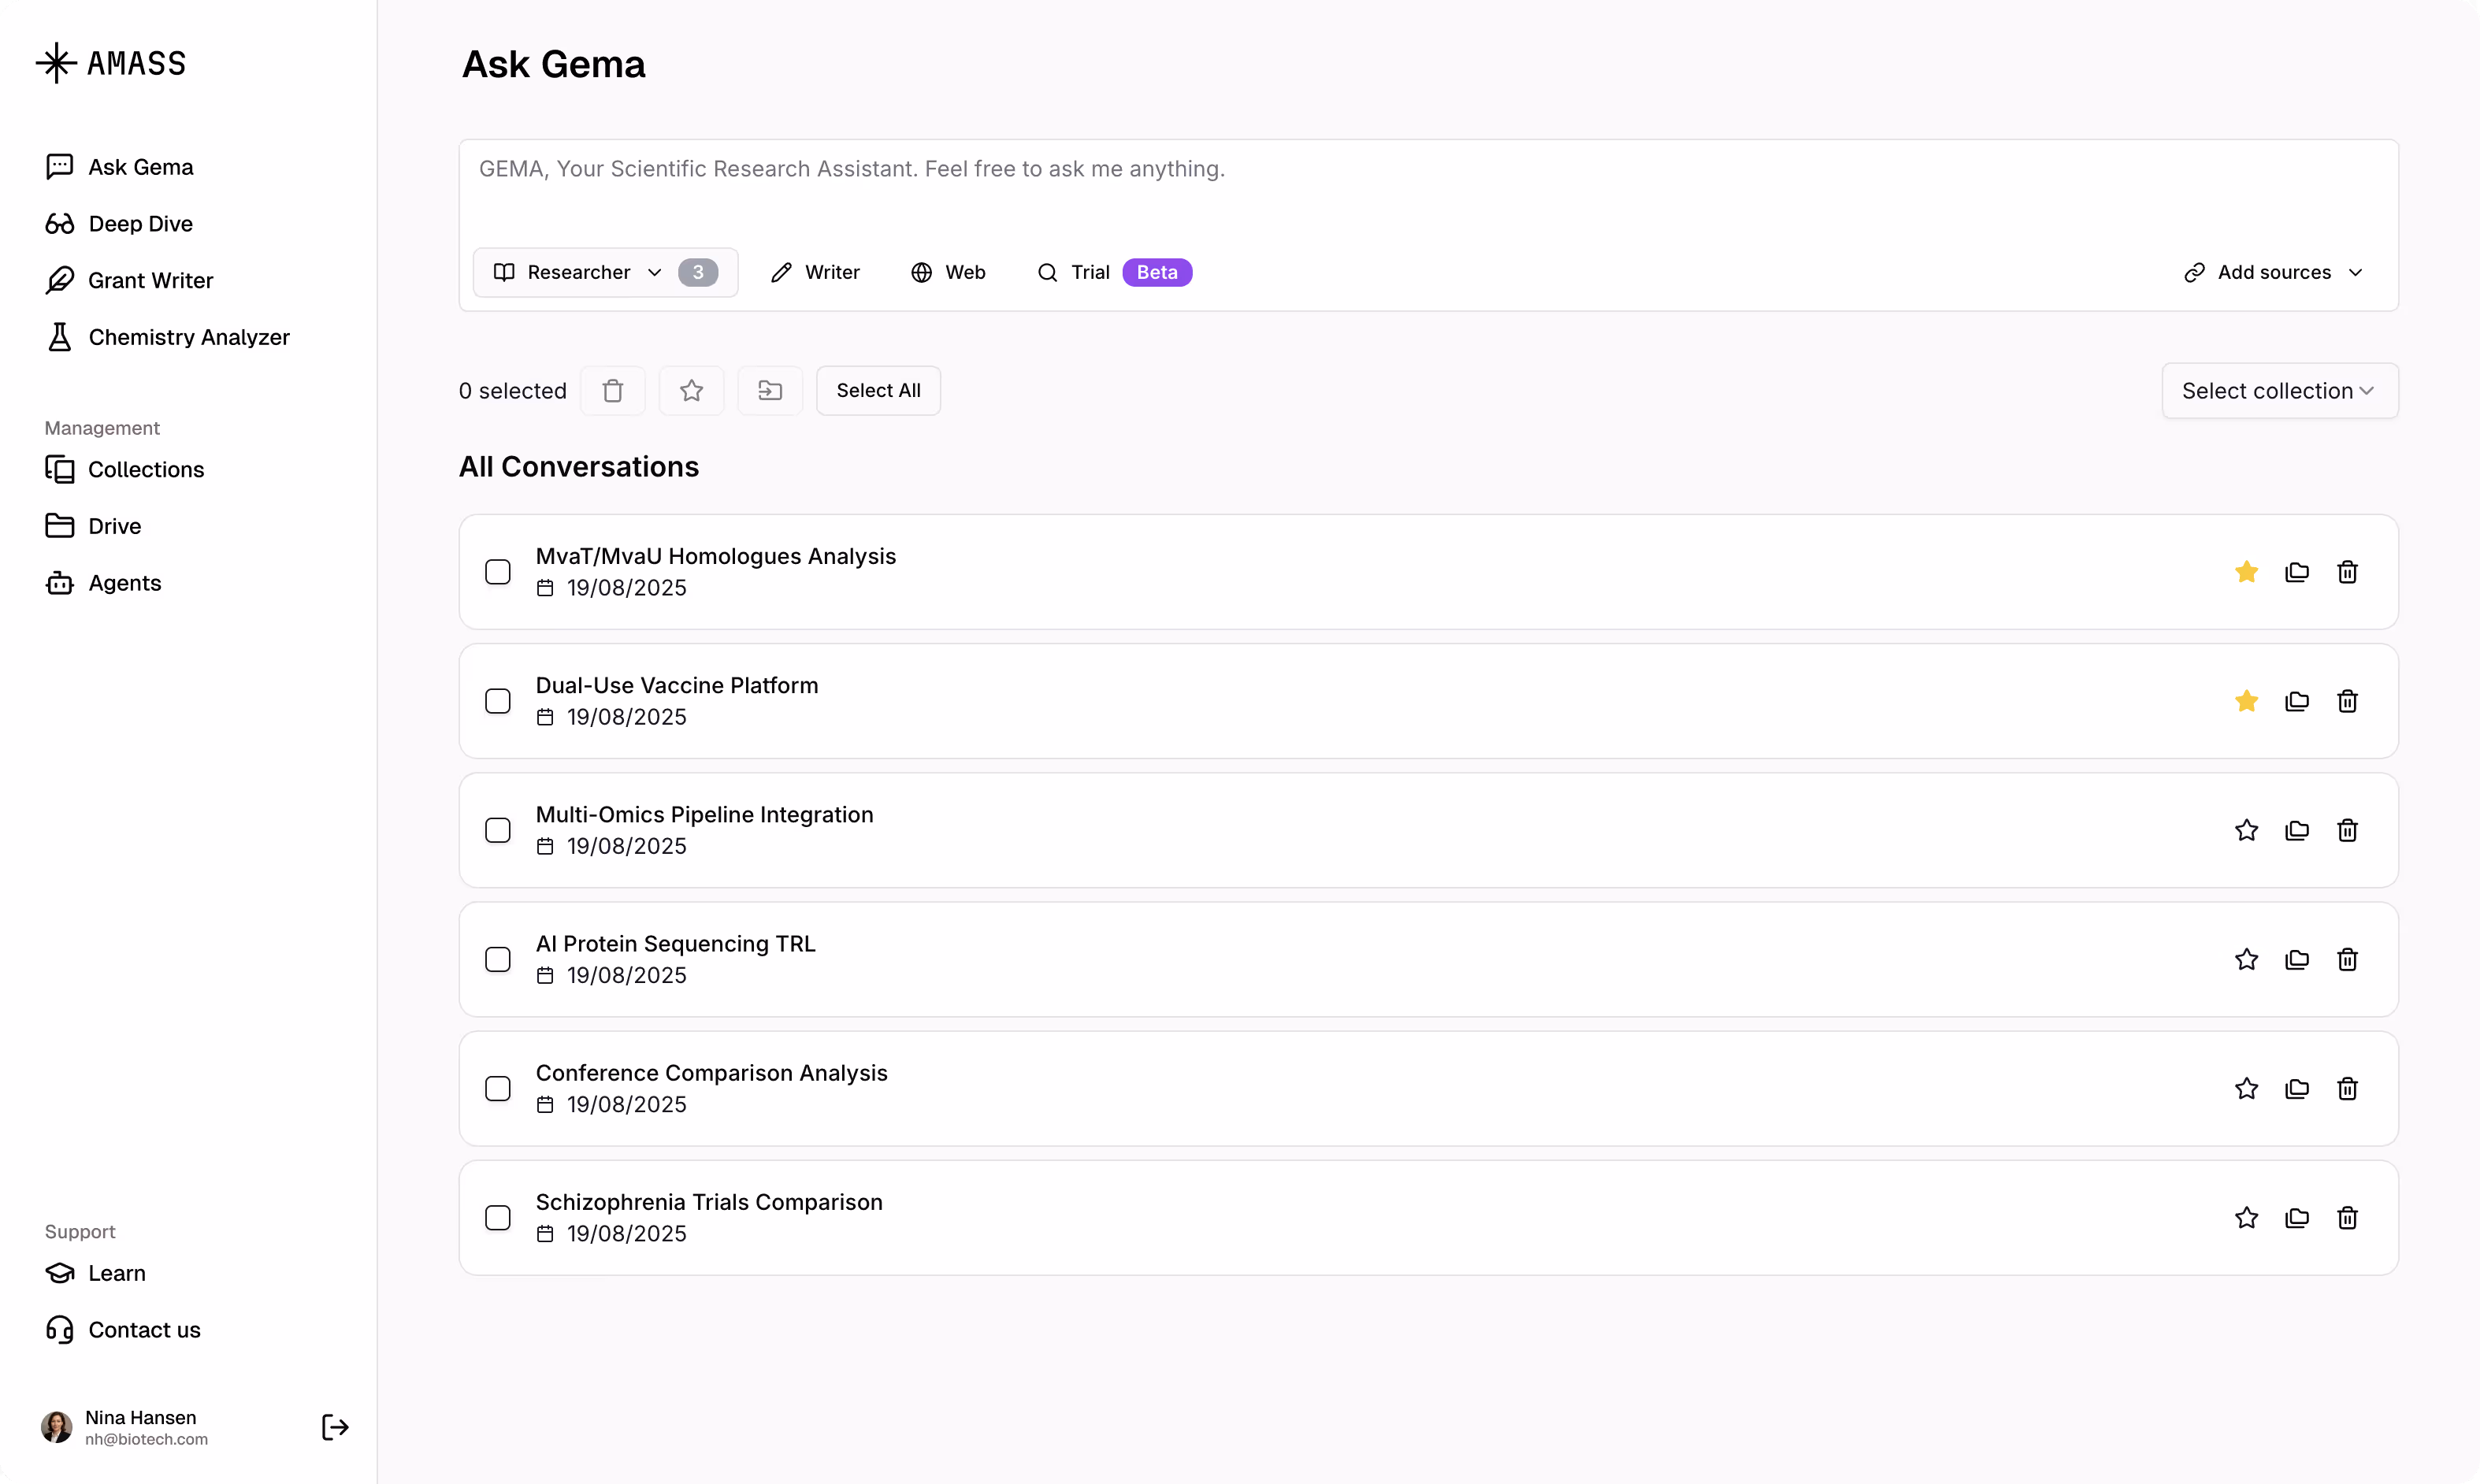2480x1484 pixels.
Task: Delete Conference Comparison Analysis conversation
Action: [2347, 1088]
